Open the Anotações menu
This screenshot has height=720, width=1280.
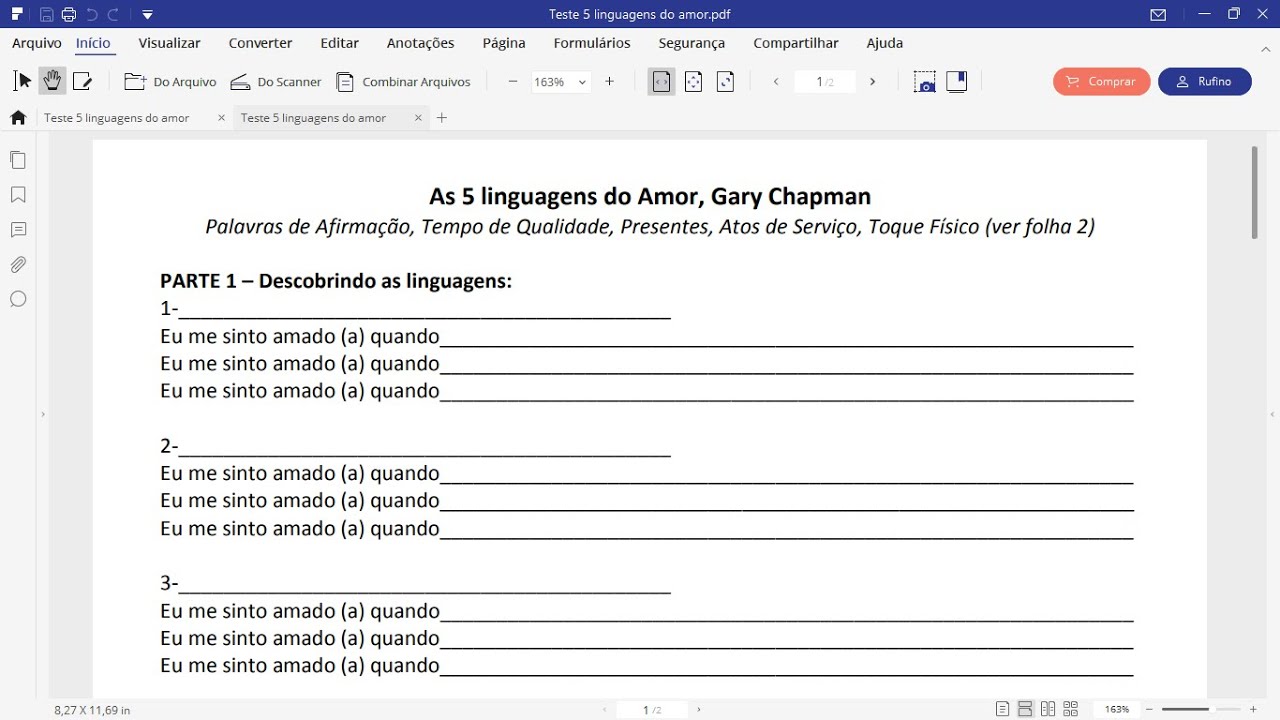coord(421,43)
